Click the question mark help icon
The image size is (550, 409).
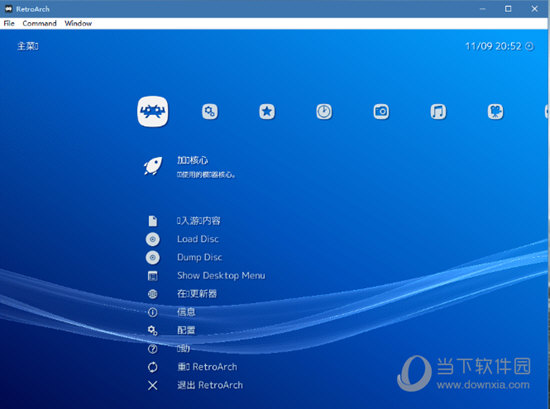click(153, 349)
